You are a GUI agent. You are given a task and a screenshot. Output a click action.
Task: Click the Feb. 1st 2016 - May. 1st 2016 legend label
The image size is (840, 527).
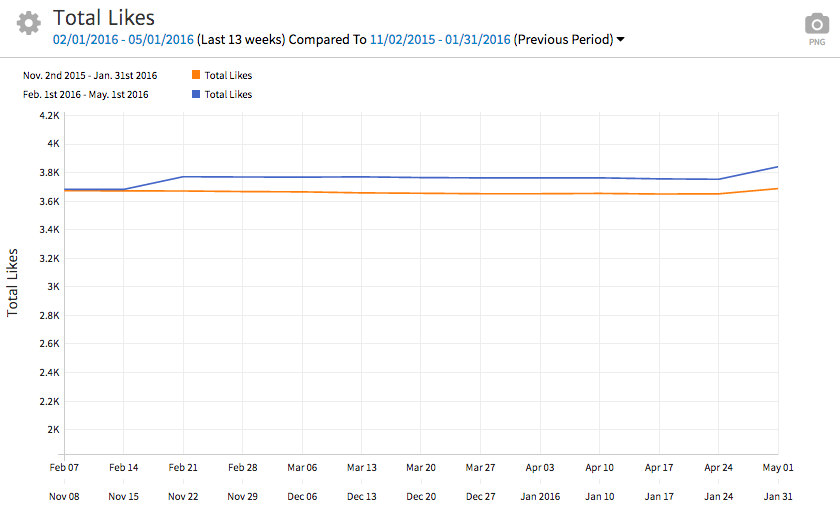pyautogui.click(x=86, y=94)
